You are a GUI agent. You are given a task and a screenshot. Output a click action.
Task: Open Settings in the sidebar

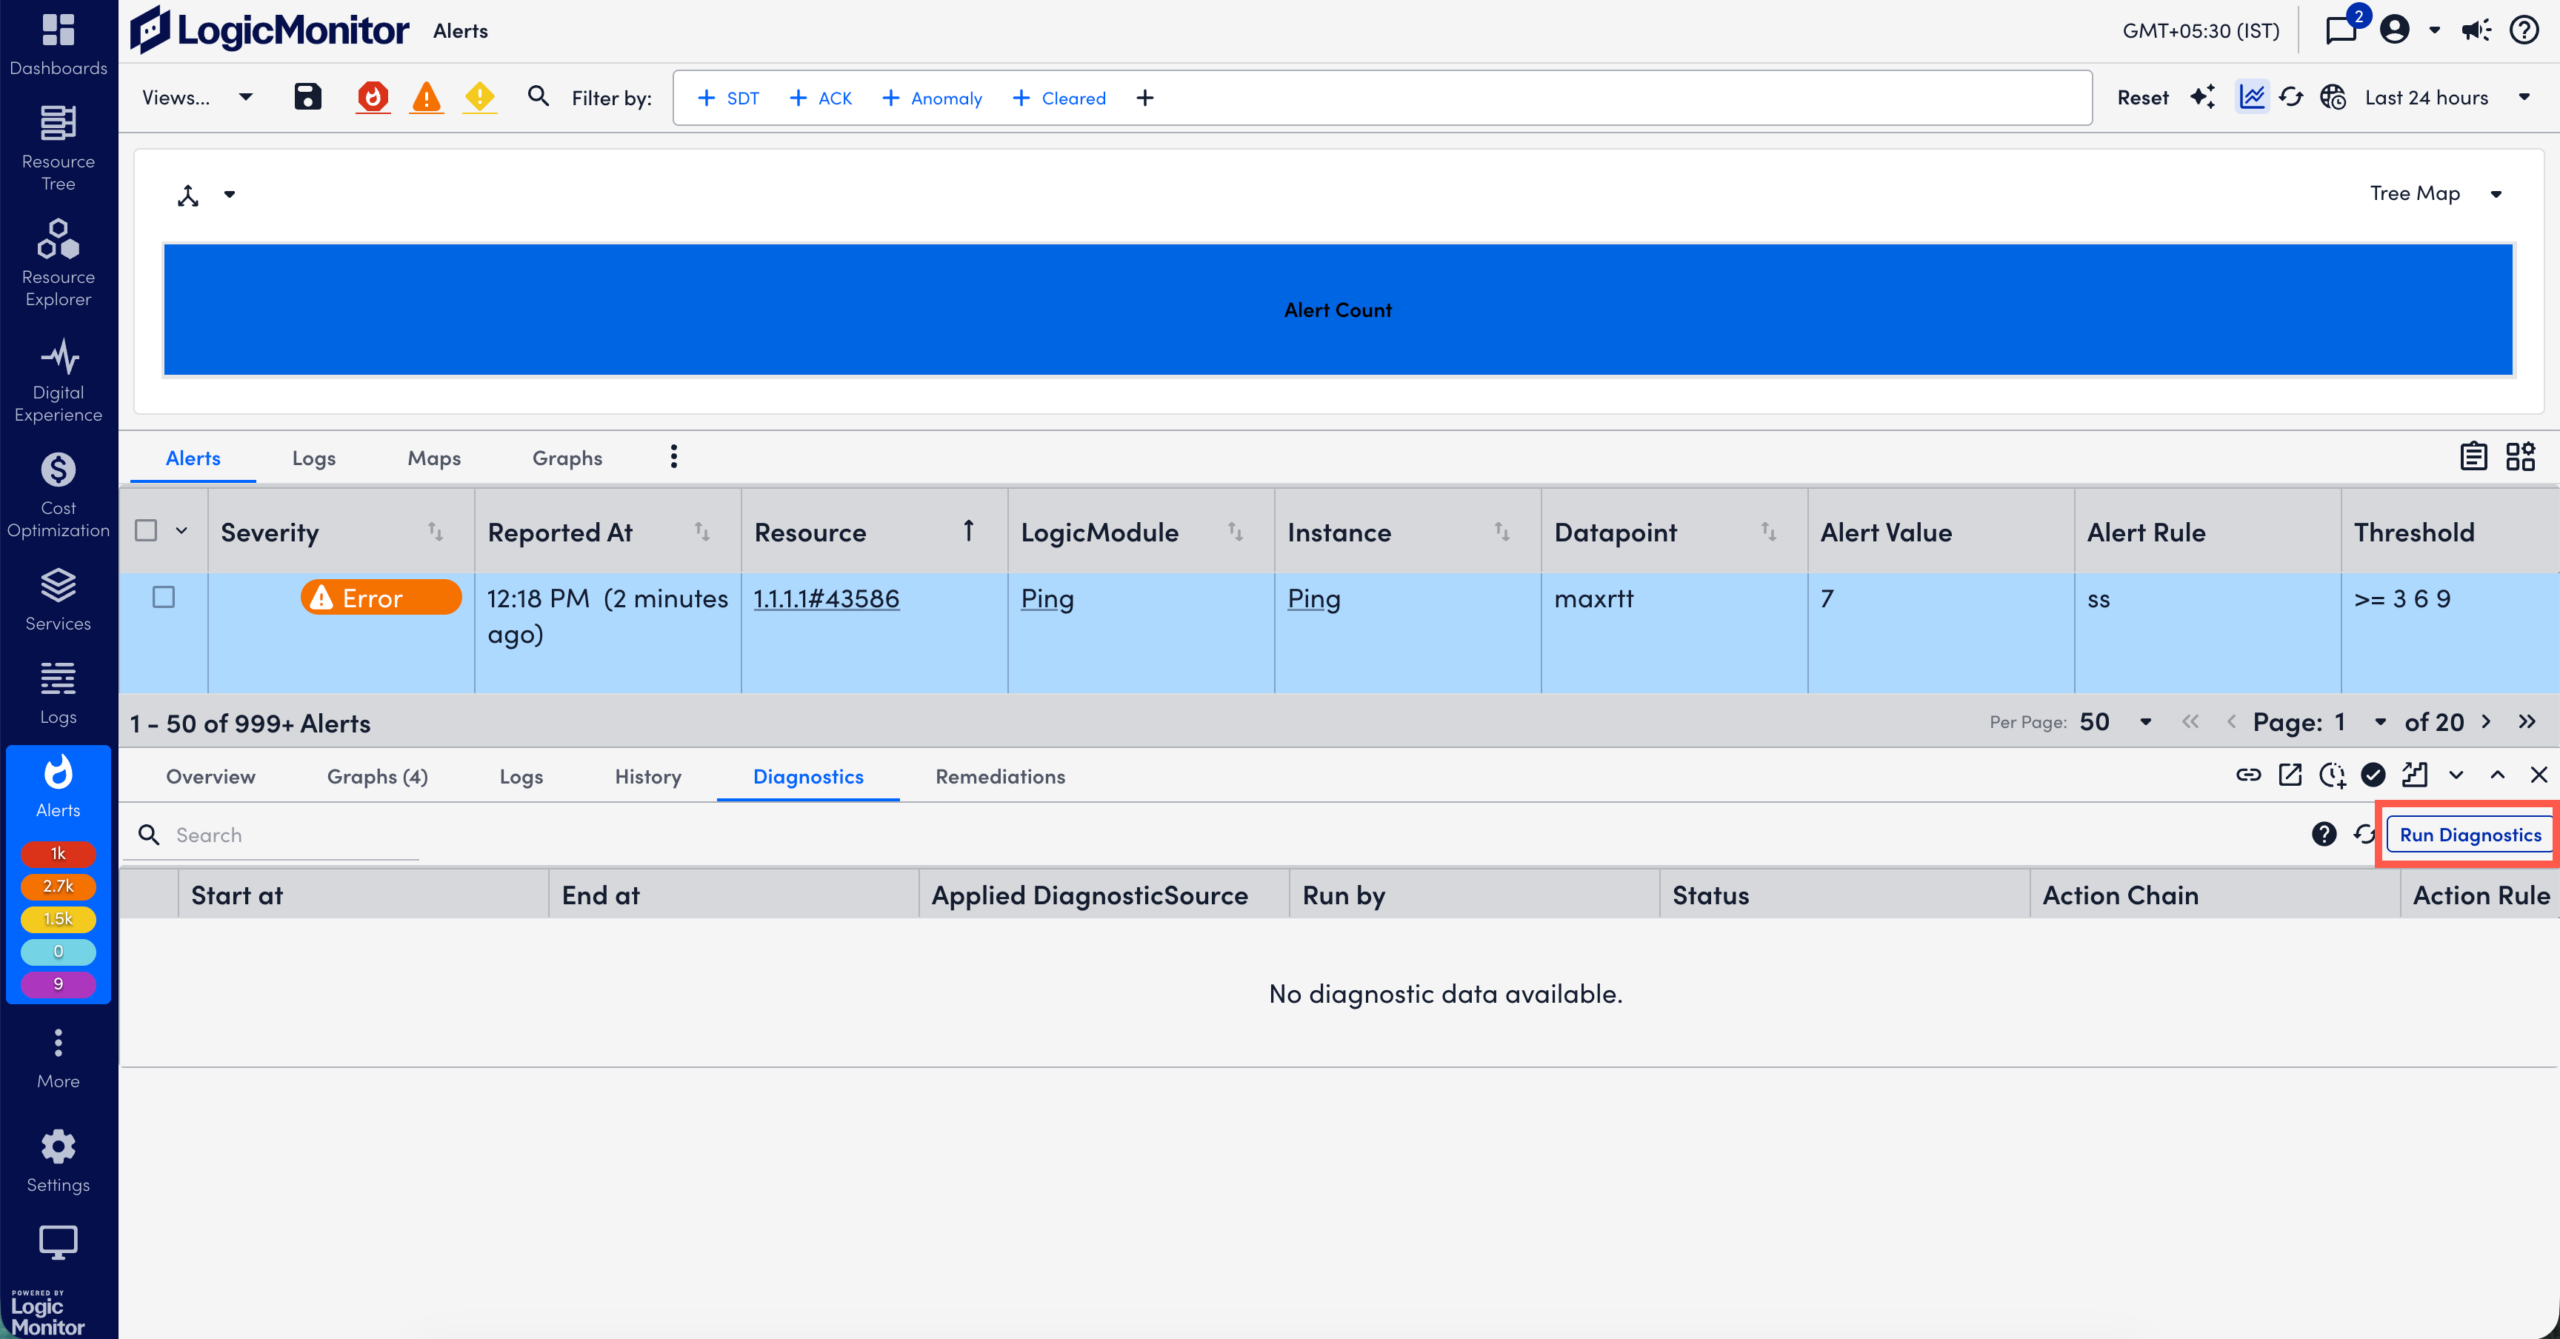pyautogui.click(x=58, y=1160)
